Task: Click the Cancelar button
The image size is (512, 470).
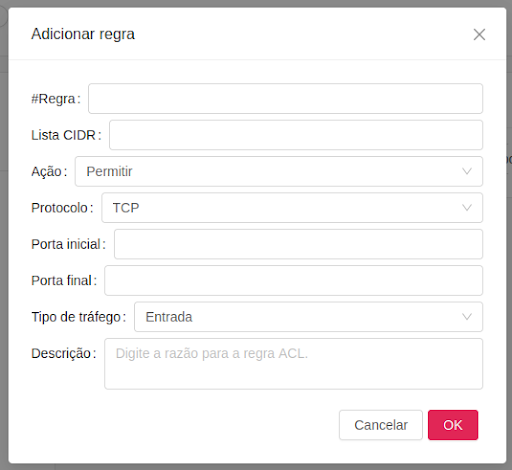Action: (381, 425)
